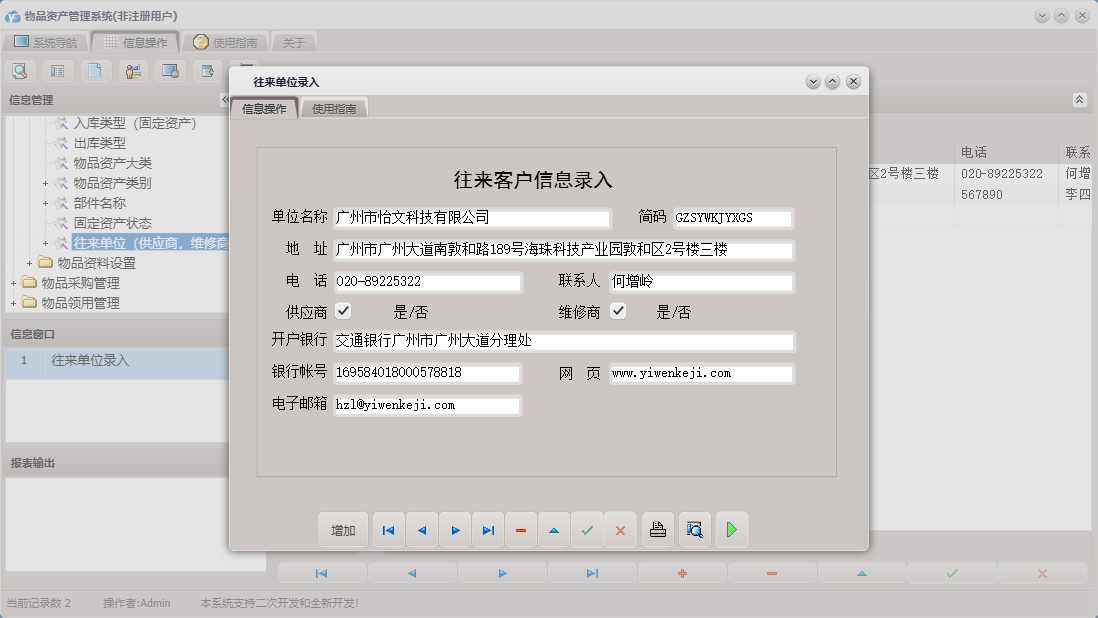Confirm the entry with the green checkmark
1098x618 pixels.
coord(587,530)
